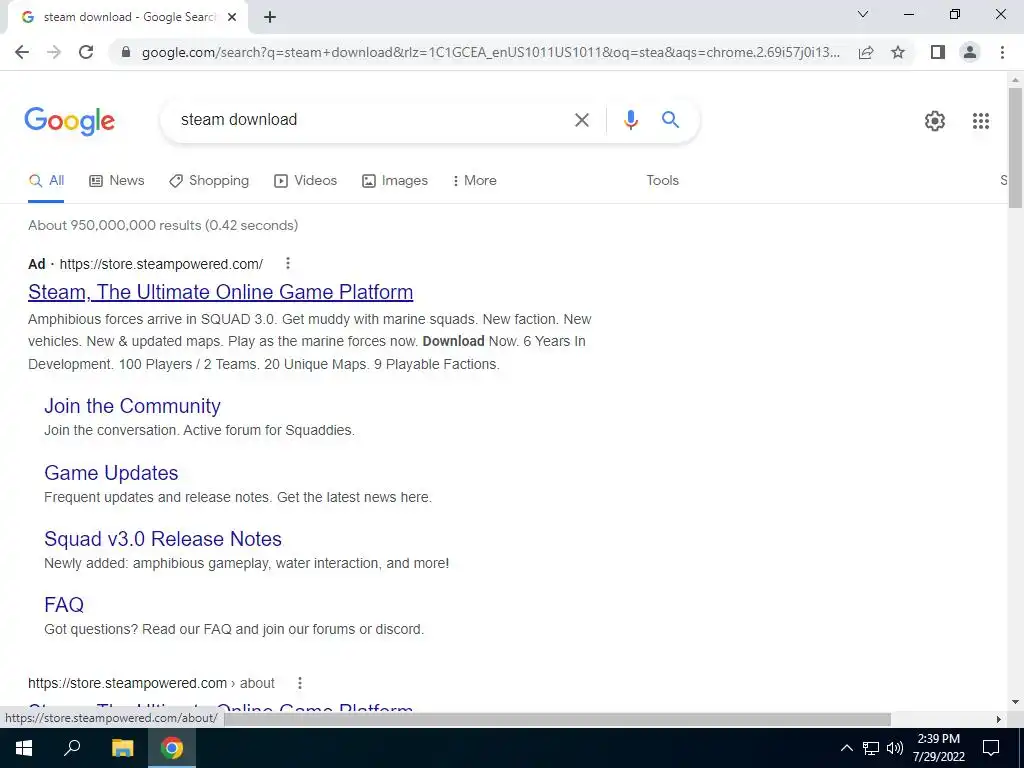Share this page from the address bar
The image size is (1024, 768).
(866, 52)
